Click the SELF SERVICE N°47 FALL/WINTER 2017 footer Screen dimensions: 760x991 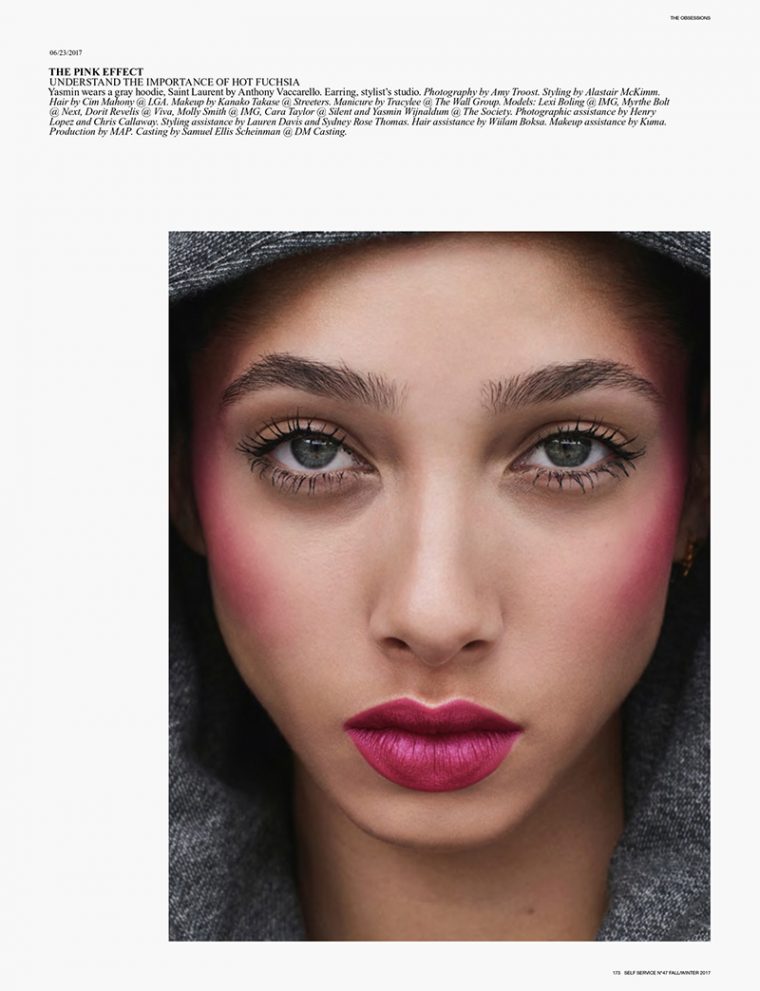(x=667, y=973)
